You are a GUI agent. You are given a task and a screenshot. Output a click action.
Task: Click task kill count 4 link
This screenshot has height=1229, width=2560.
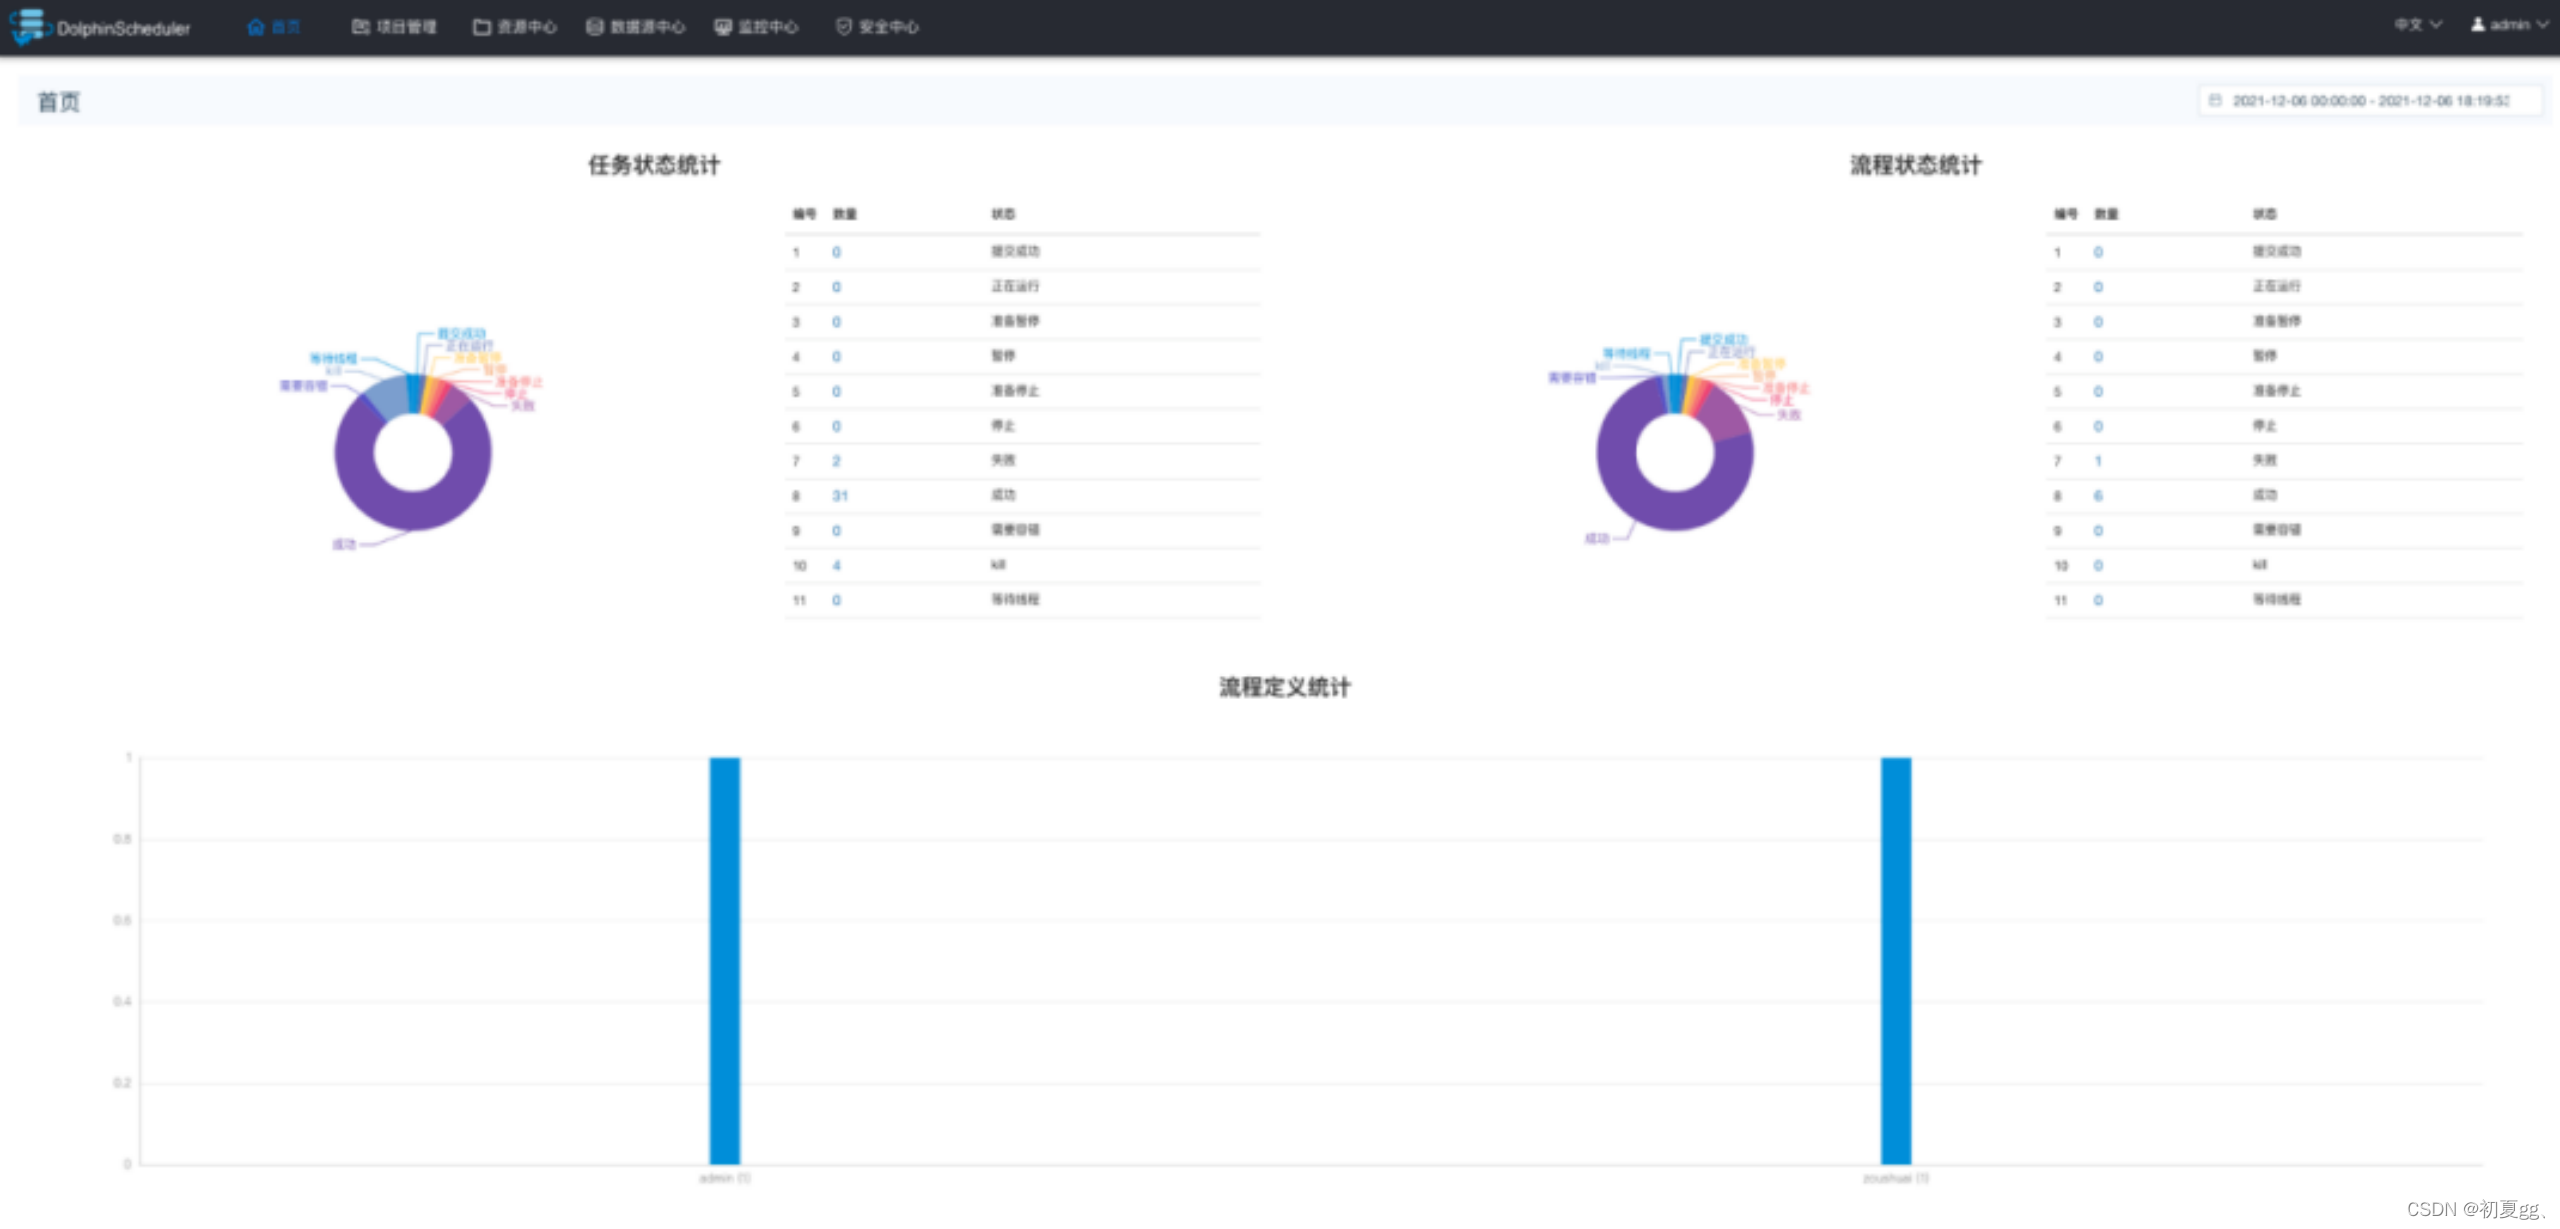click(x=837, y=566)
